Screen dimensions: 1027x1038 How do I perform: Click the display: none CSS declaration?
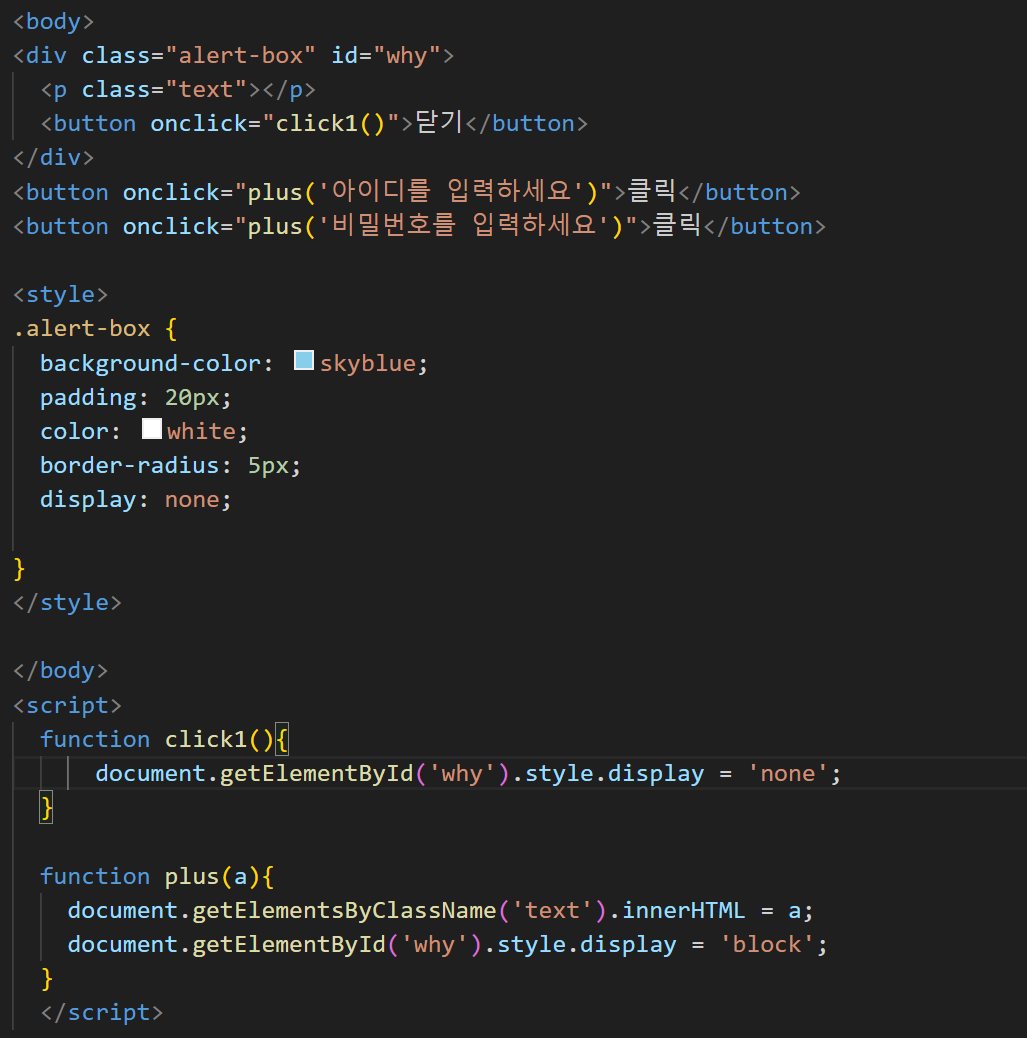pos(136,500)
